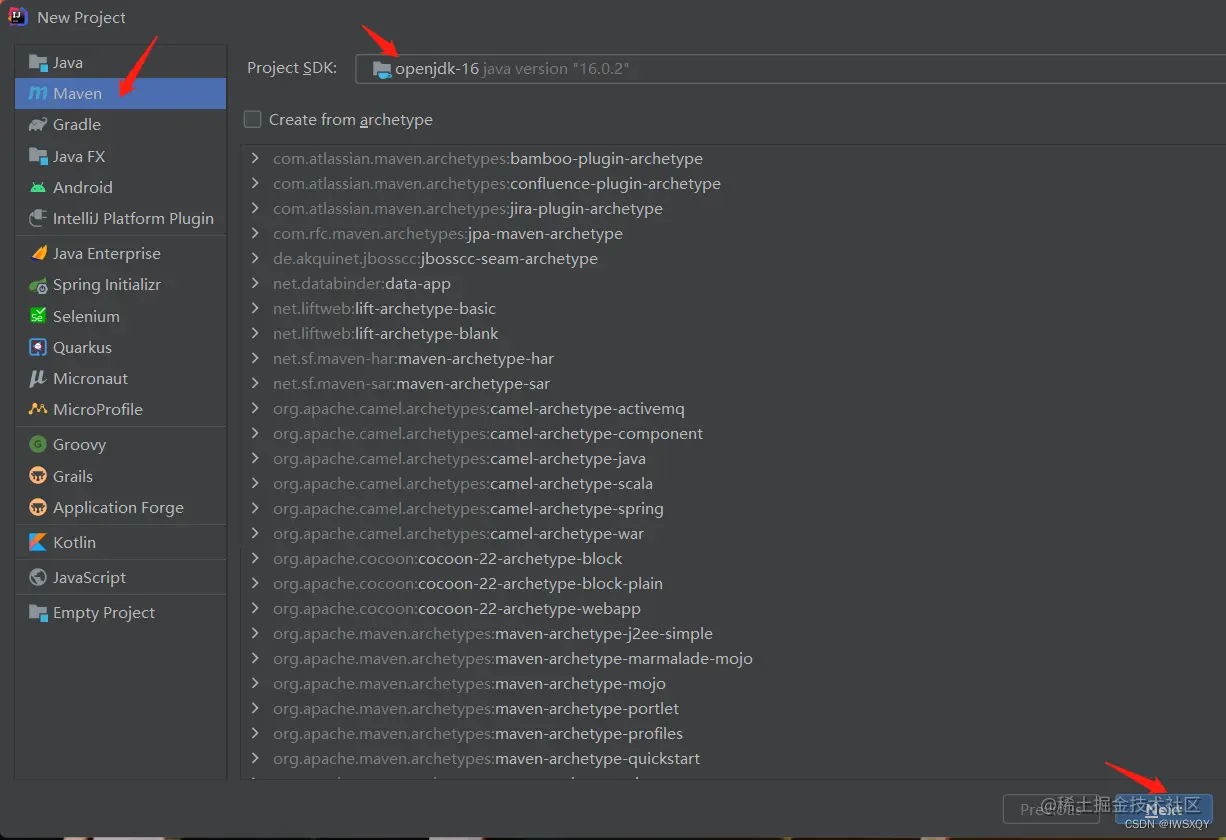Viewport: 1226px width, 840px height.
Task: Click the Maven 'm' icon
Action: [38, 93]
